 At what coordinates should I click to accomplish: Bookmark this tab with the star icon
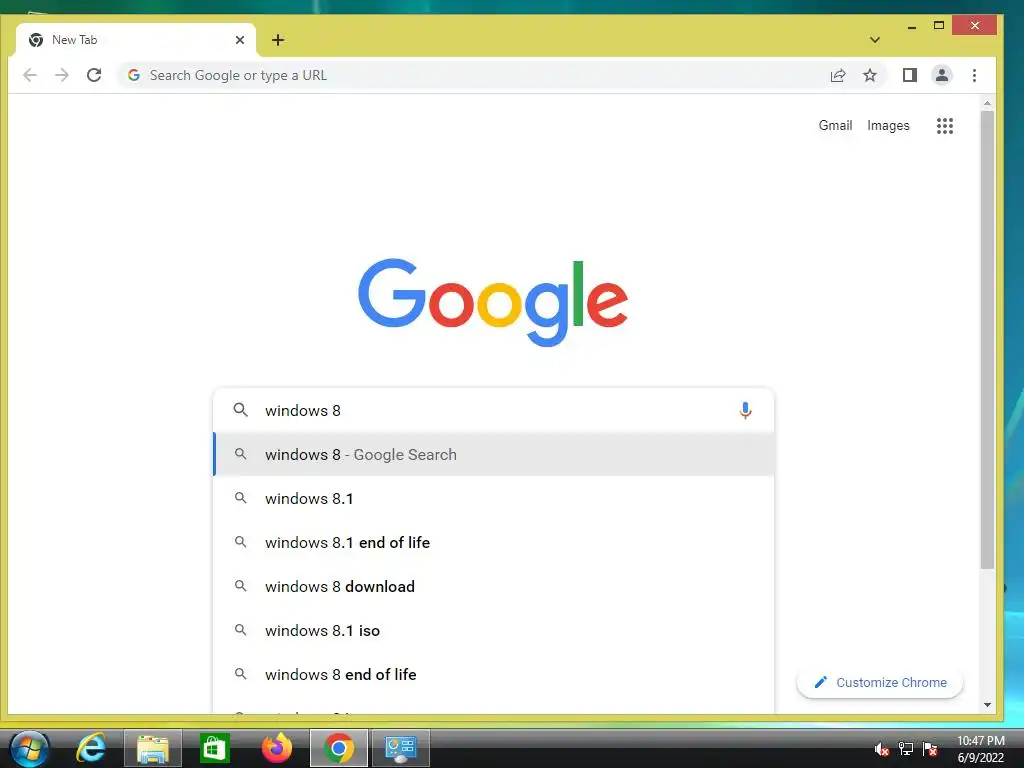(870, 75)
